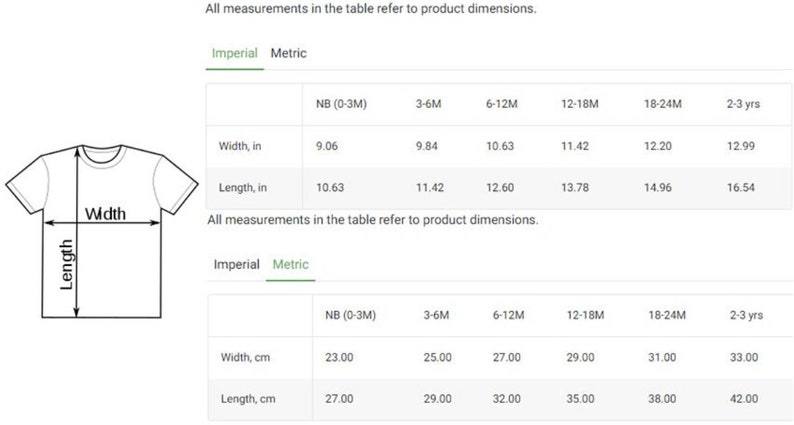Click the 12.60 length cell
This screenshot has height=425, width=794.
500,187
